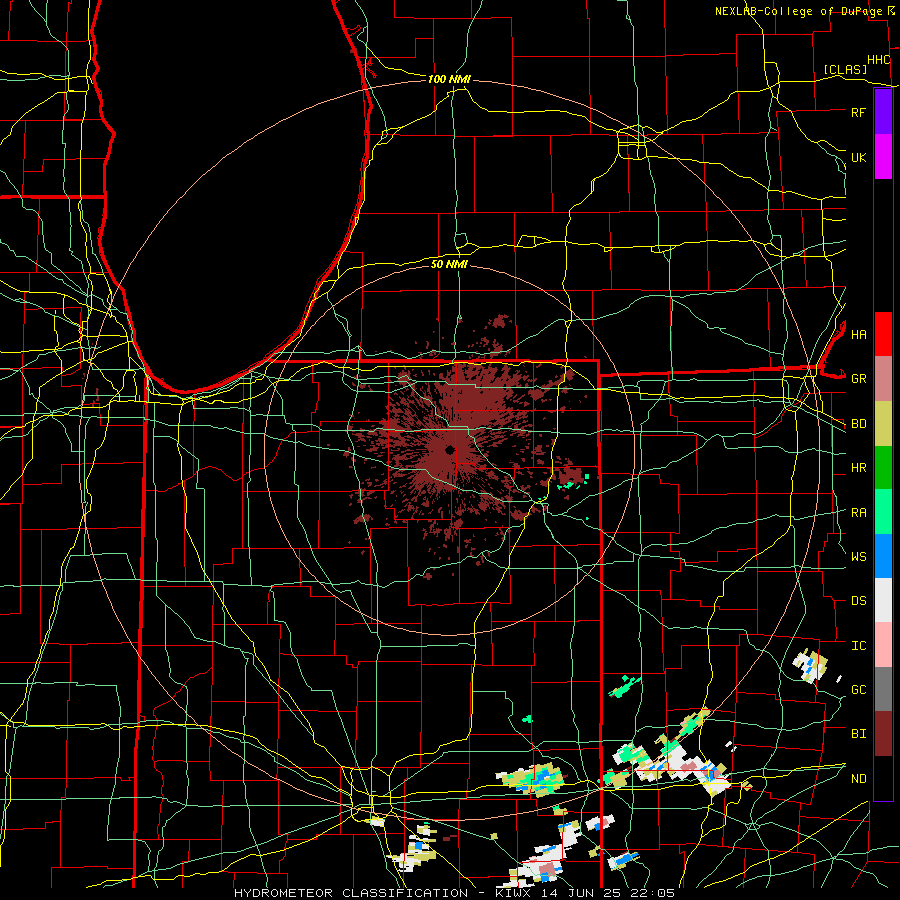Viewport: 900px width, 900px height.
Task: Pick the mint green RA swatch
Action: (883, 512)
